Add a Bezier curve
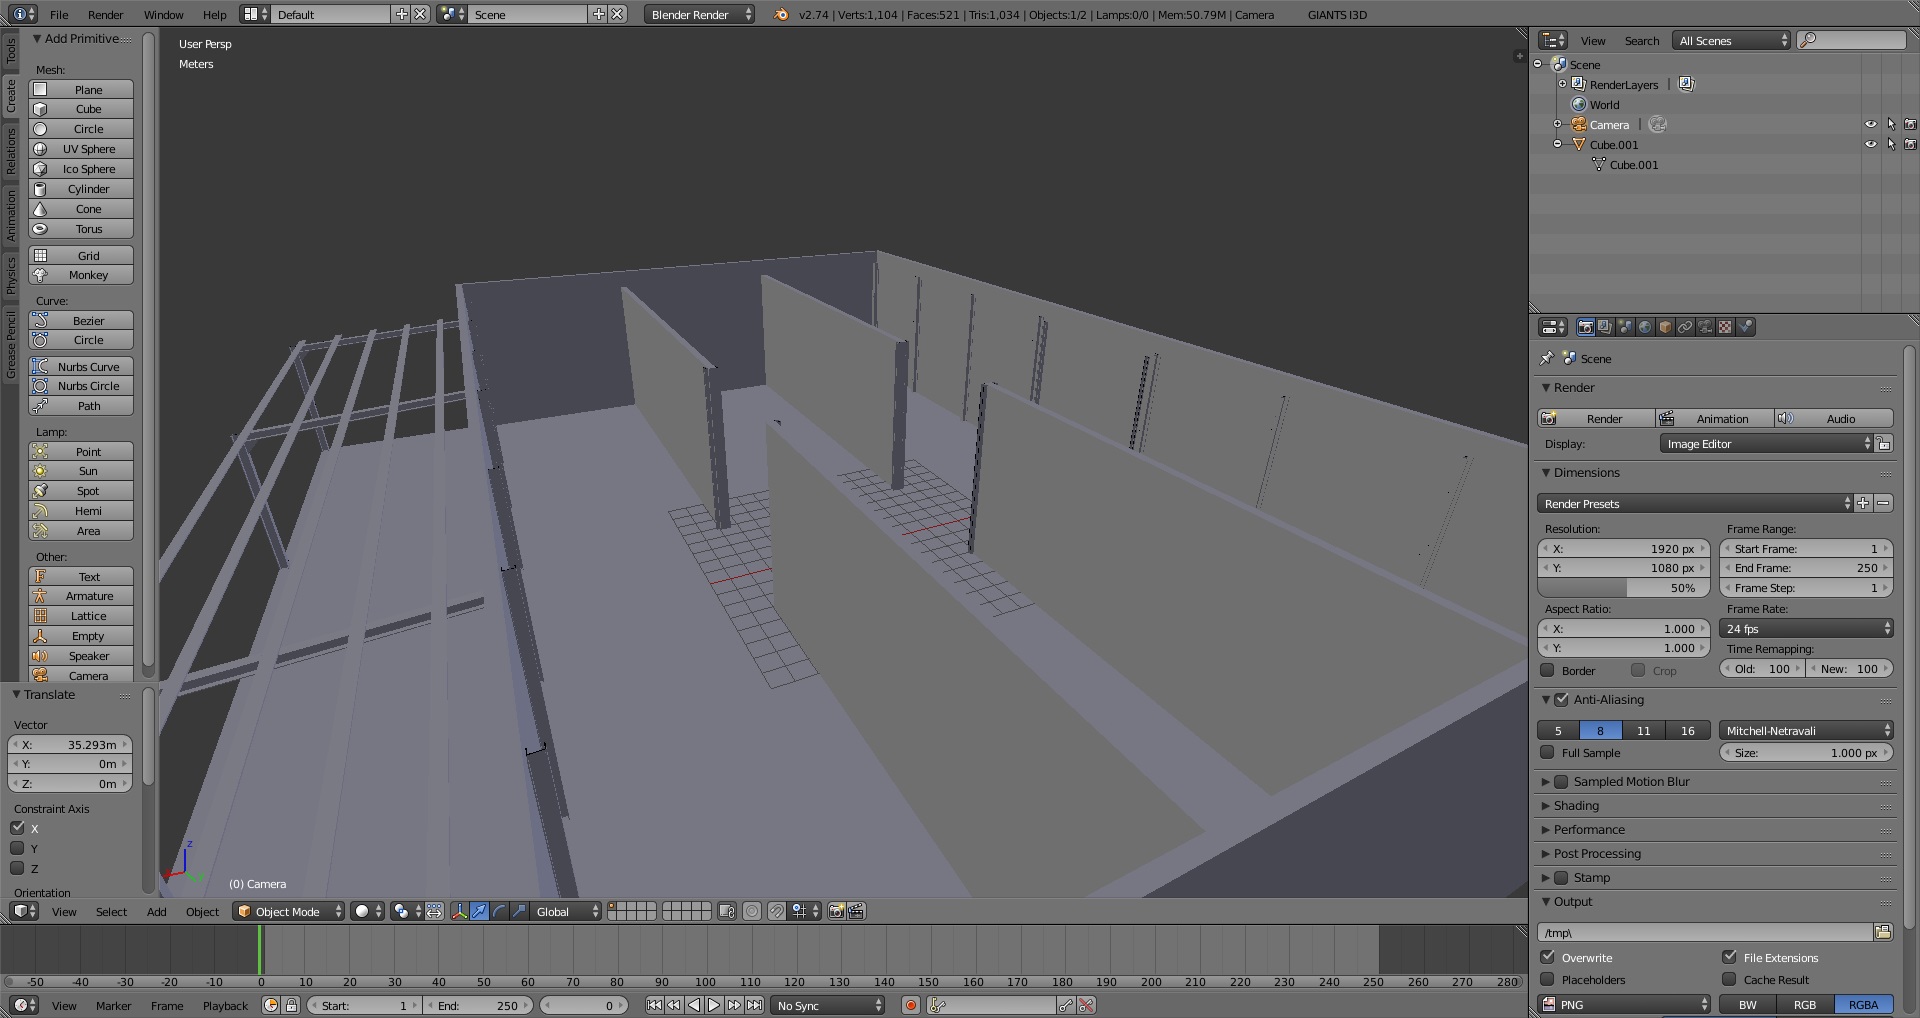This screenshot has height=1018, width=1920. [x=81, y=321]
